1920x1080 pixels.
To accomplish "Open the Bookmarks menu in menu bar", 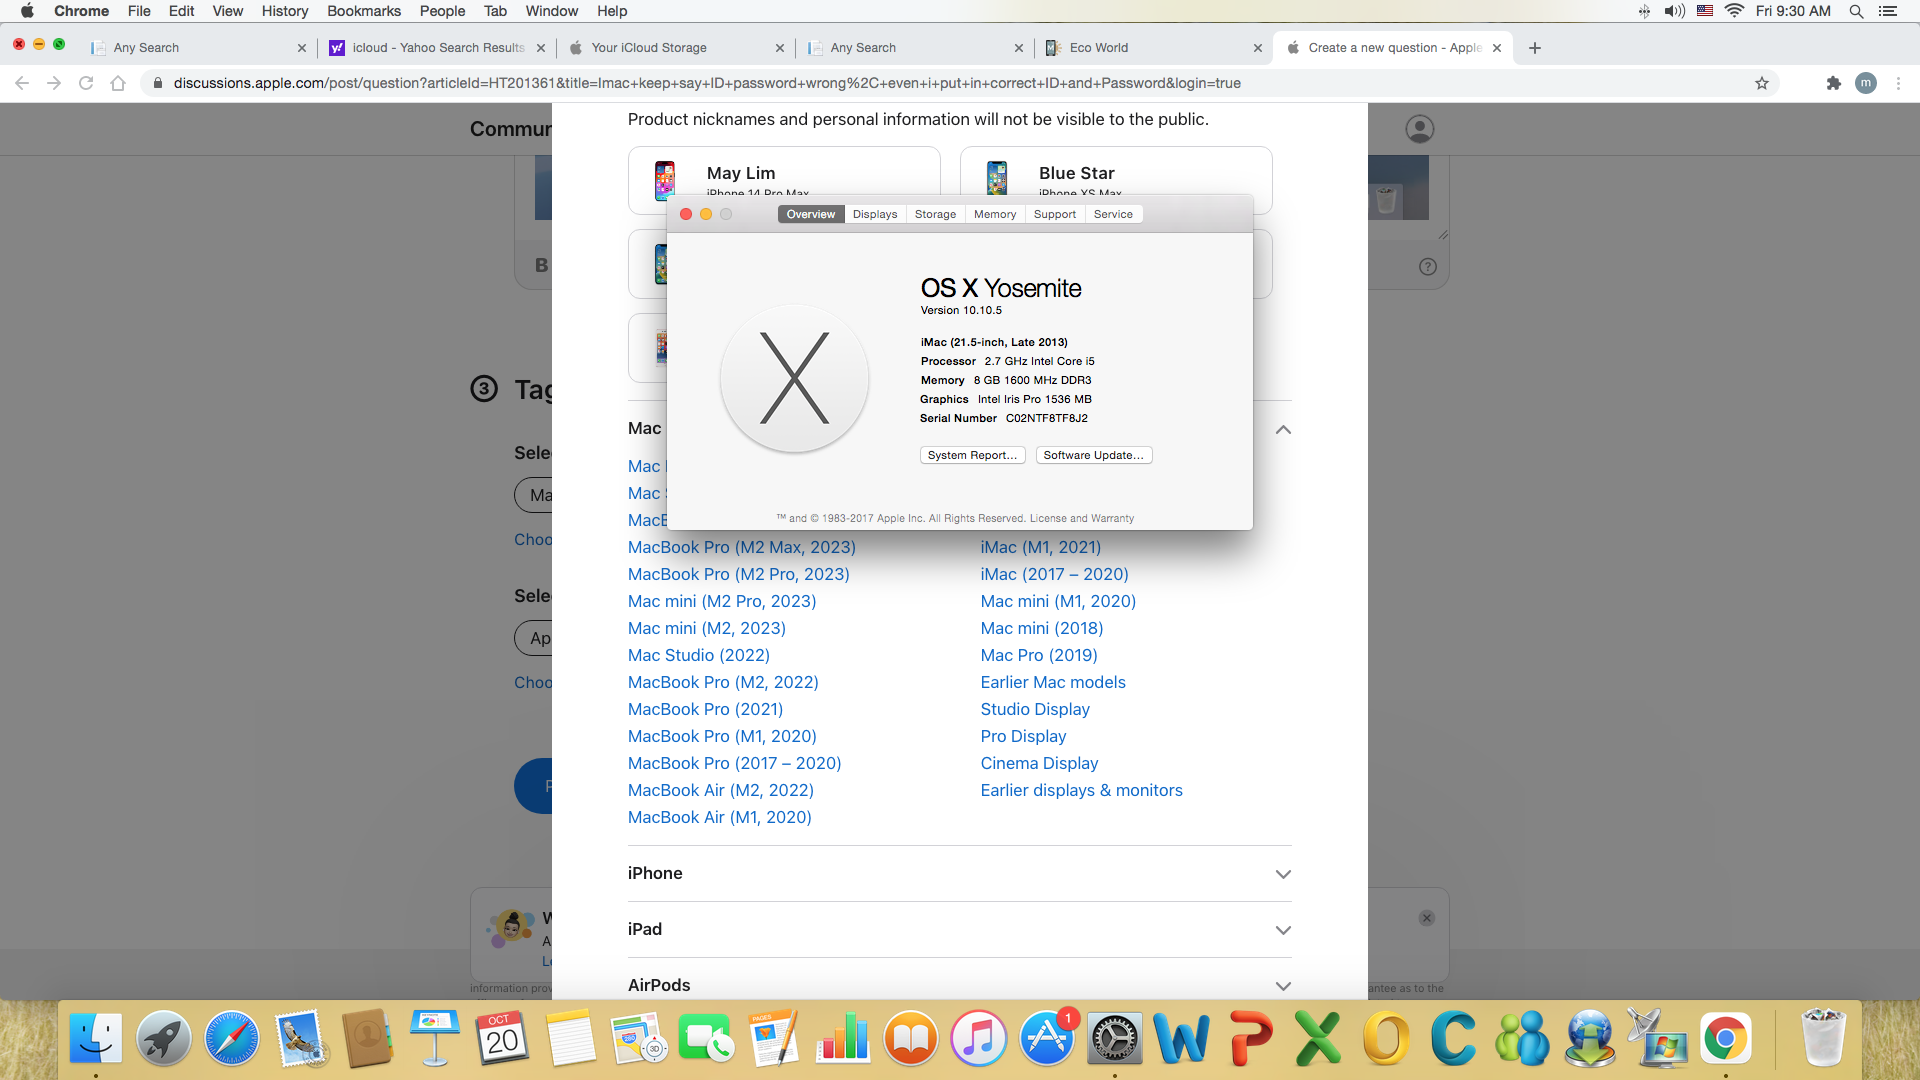I will pyautogui.click(x=363, y=11).
